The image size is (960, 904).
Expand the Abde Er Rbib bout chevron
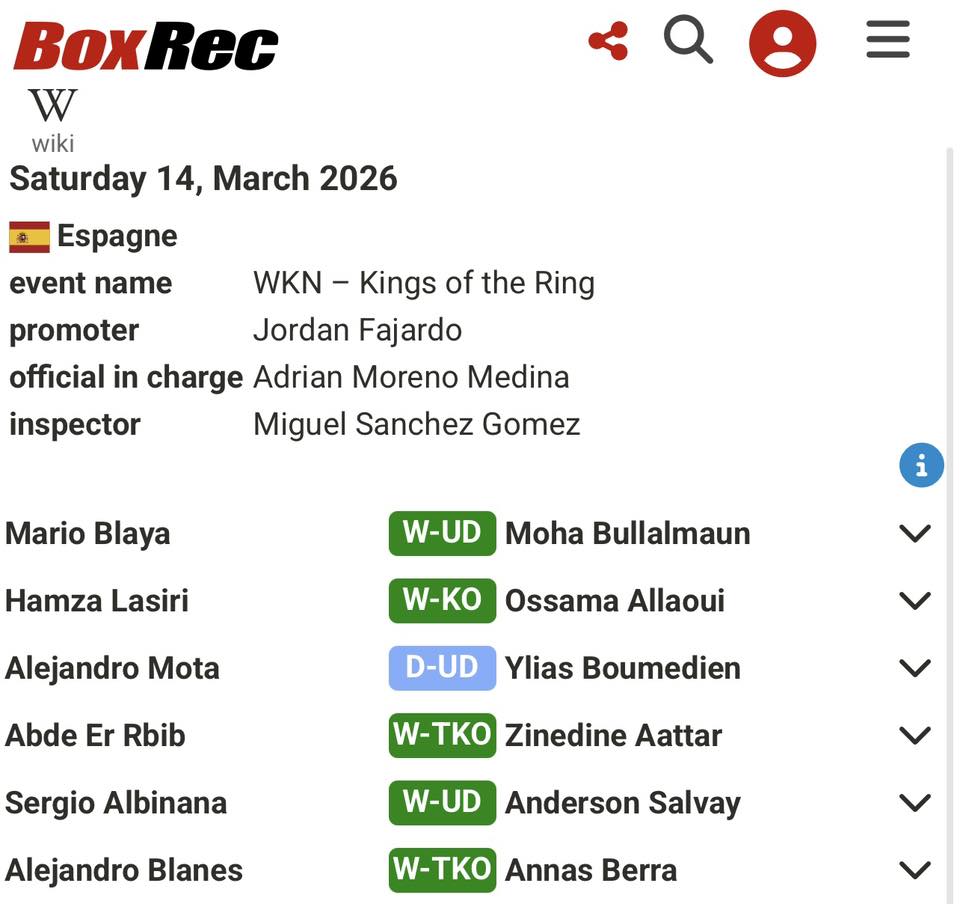pos(915,735)
